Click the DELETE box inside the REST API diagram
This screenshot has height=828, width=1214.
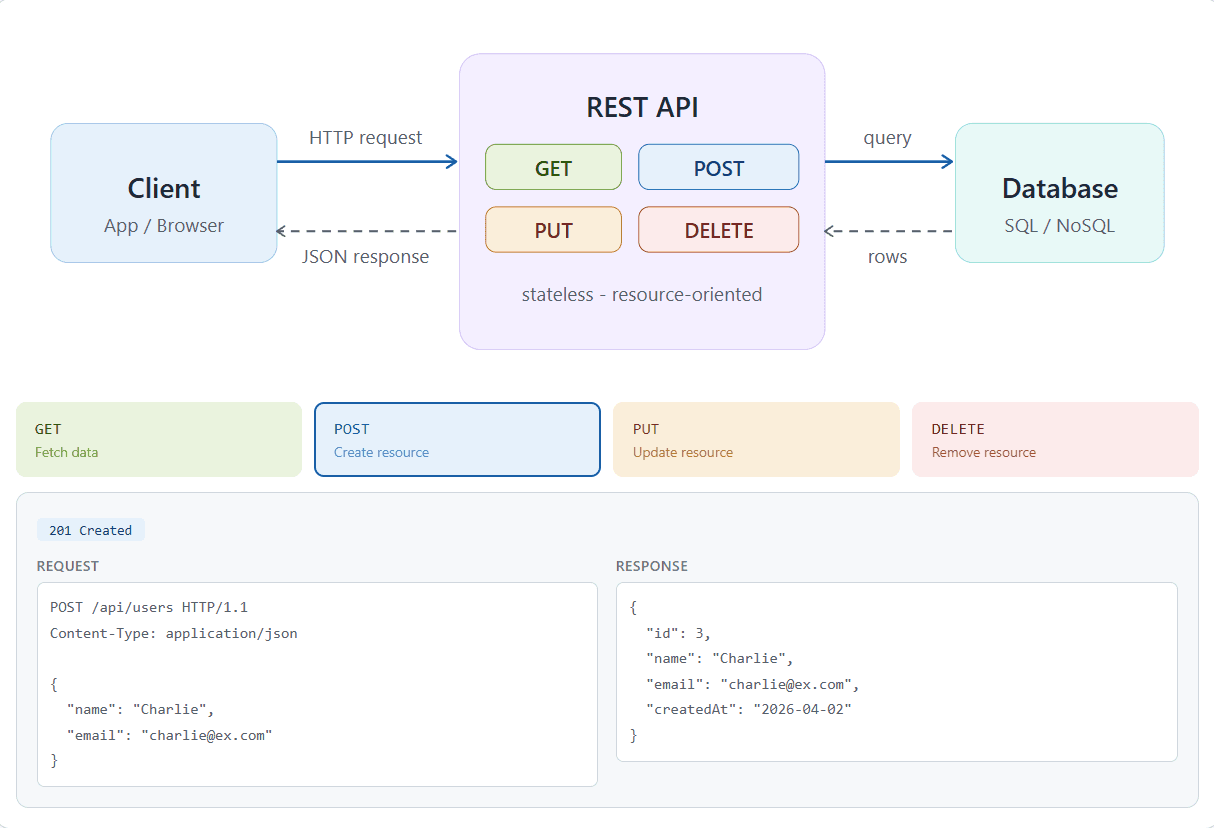(x=718, y=230)
